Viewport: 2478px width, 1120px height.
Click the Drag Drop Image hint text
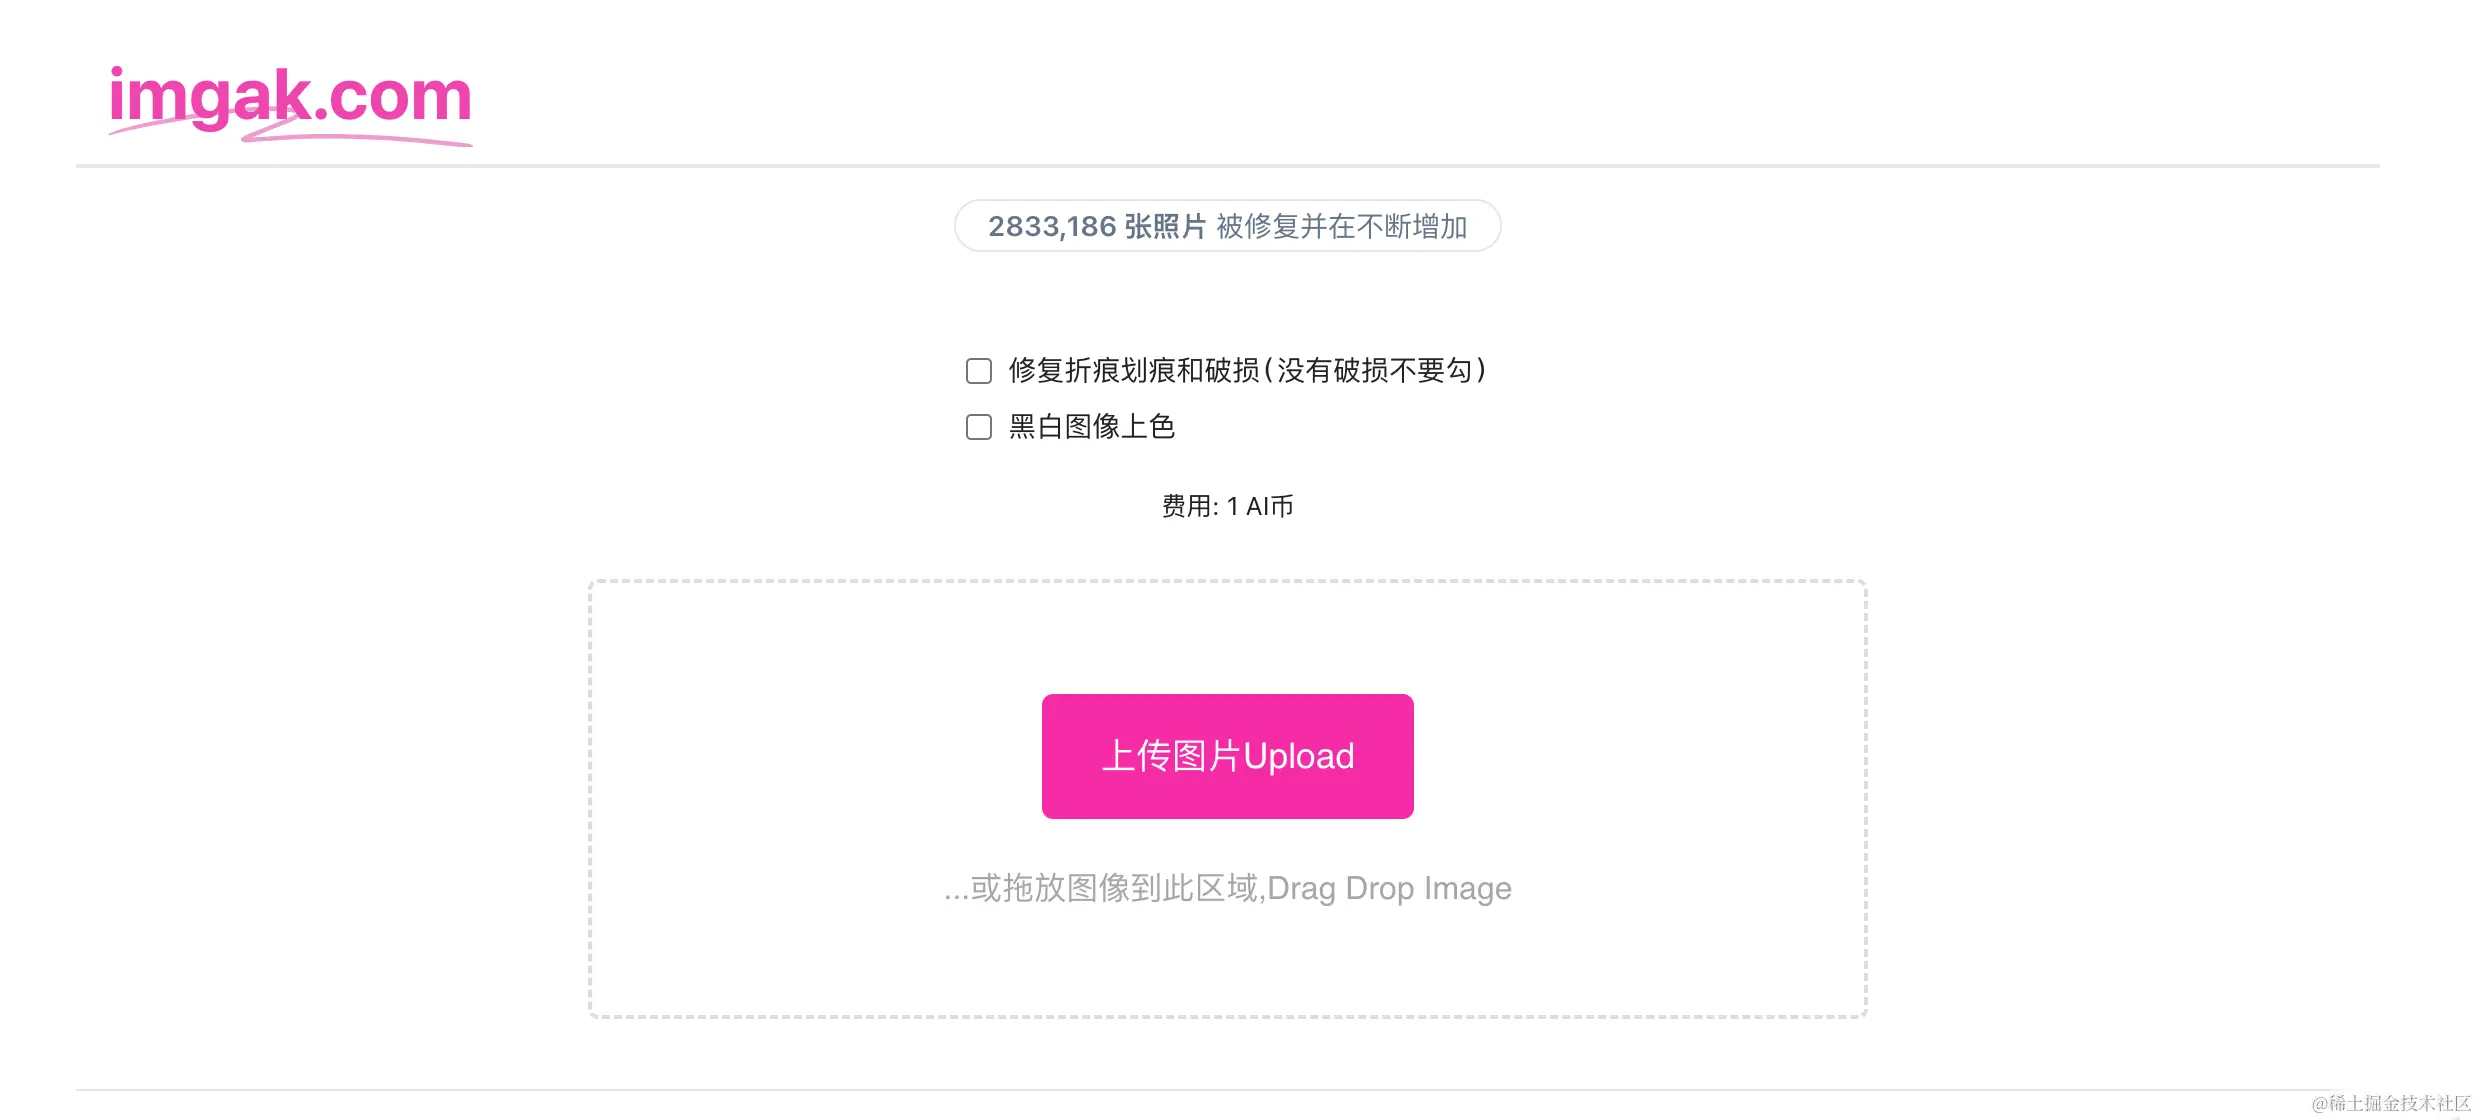[x=1389, y=888]
